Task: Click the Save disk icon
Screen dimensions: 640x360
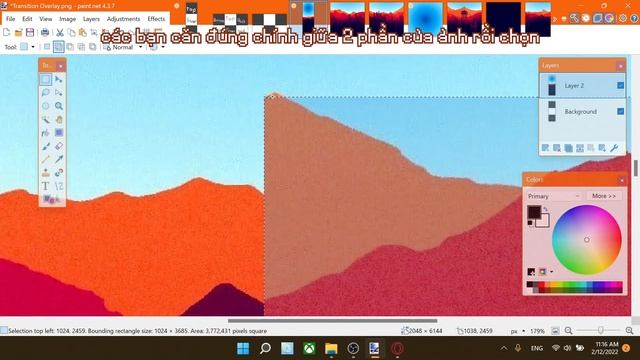Action: 30,32
